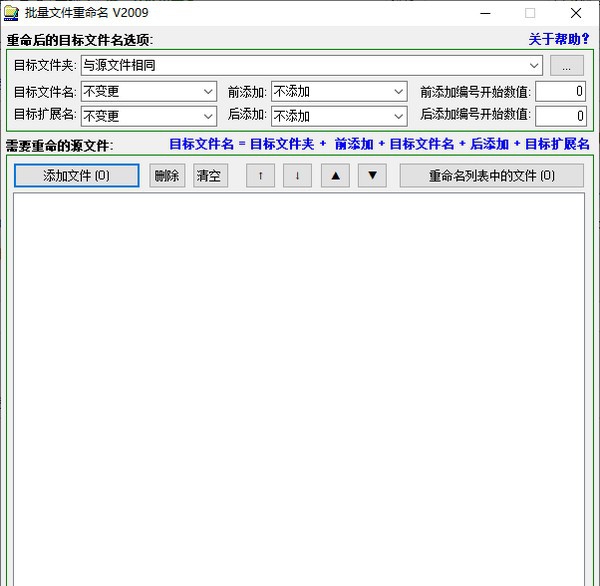Image resolution: width=600 pixels, height=586 pixels.
Task: Click 添加文件 (0) button
Action: point(77,176)
